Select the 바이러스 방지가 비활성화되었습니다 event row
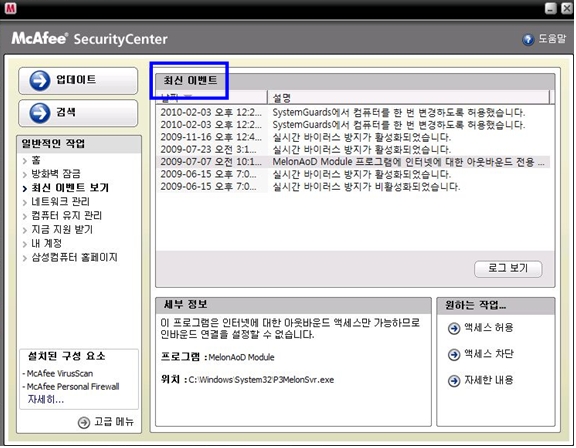576x448 pixels. pyautogui.click(x=353, y=187)
